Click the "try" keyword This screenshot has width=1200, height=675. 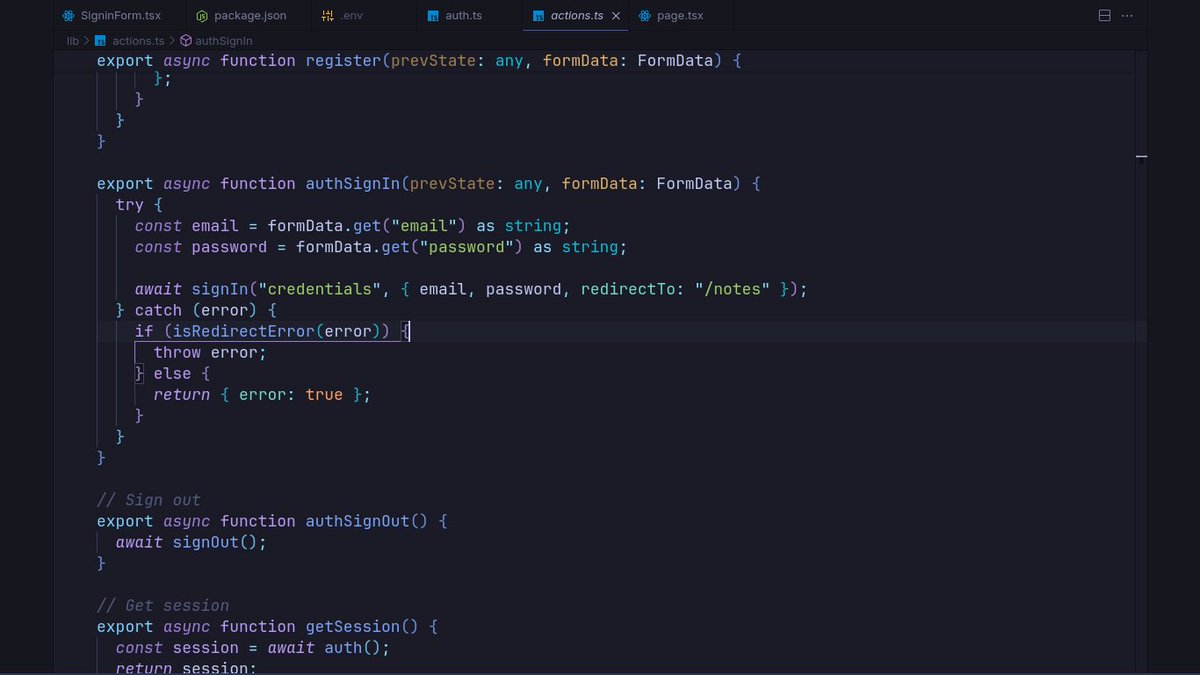pyautogui.click(x=130, y=205)
